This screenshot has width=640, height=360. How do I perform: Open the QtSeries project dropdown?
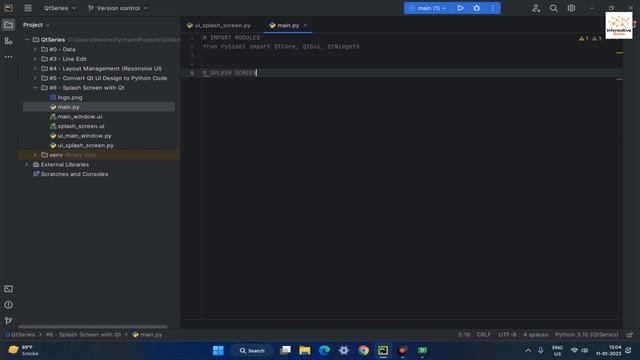(60, 8)
